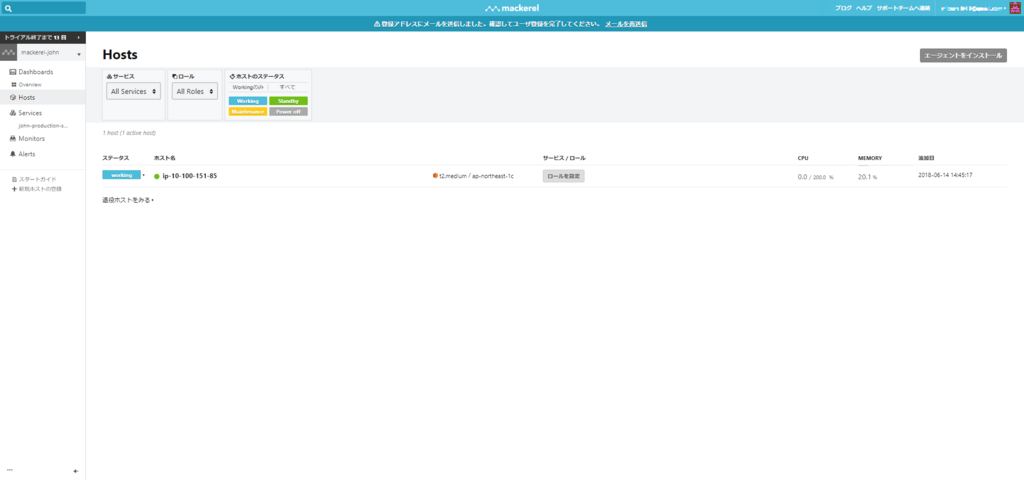Open the ブログ link in header
The height and width of the screenshot is (480, 1024).
coord(843,8)
